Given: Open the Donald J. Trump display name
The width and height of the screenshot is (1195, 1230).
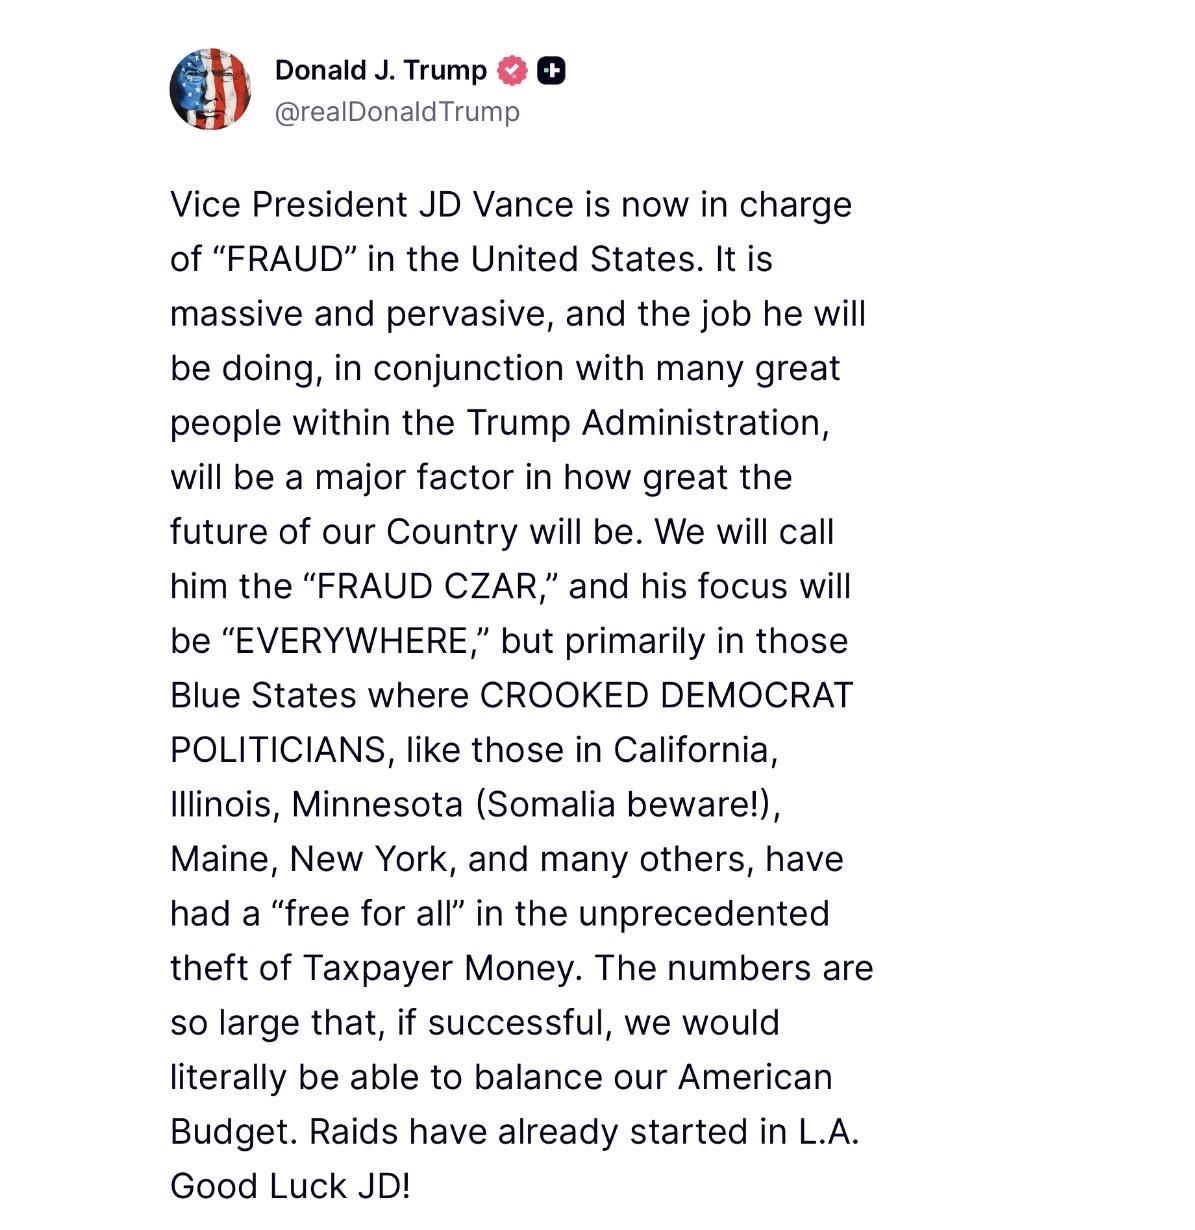Looking at the screenshot, I should tap(380, 70).
